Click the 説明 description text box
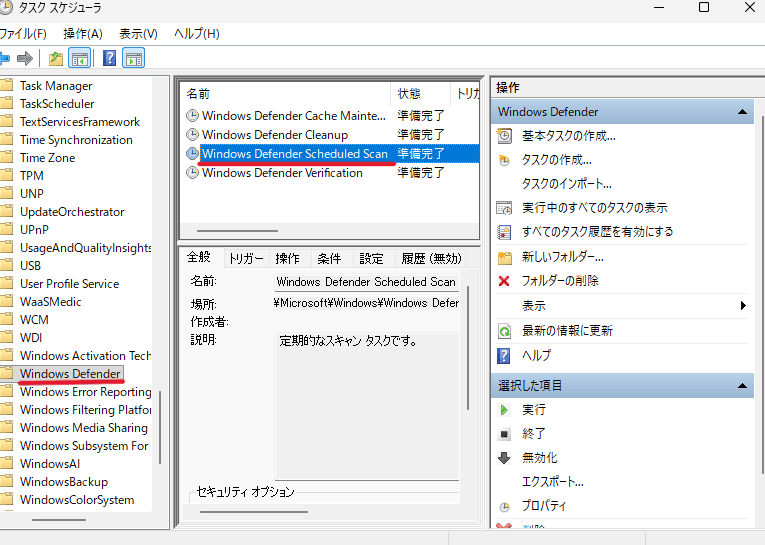 pyautogui.click(x=367, y=406)
